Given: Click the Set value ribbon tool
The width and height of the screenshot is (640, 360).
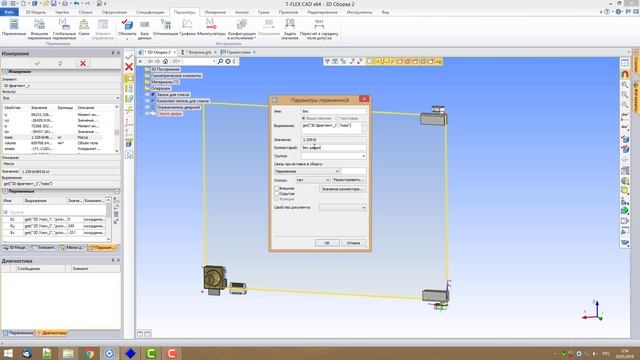Looking at the screenshot, I should pos(290,29).
